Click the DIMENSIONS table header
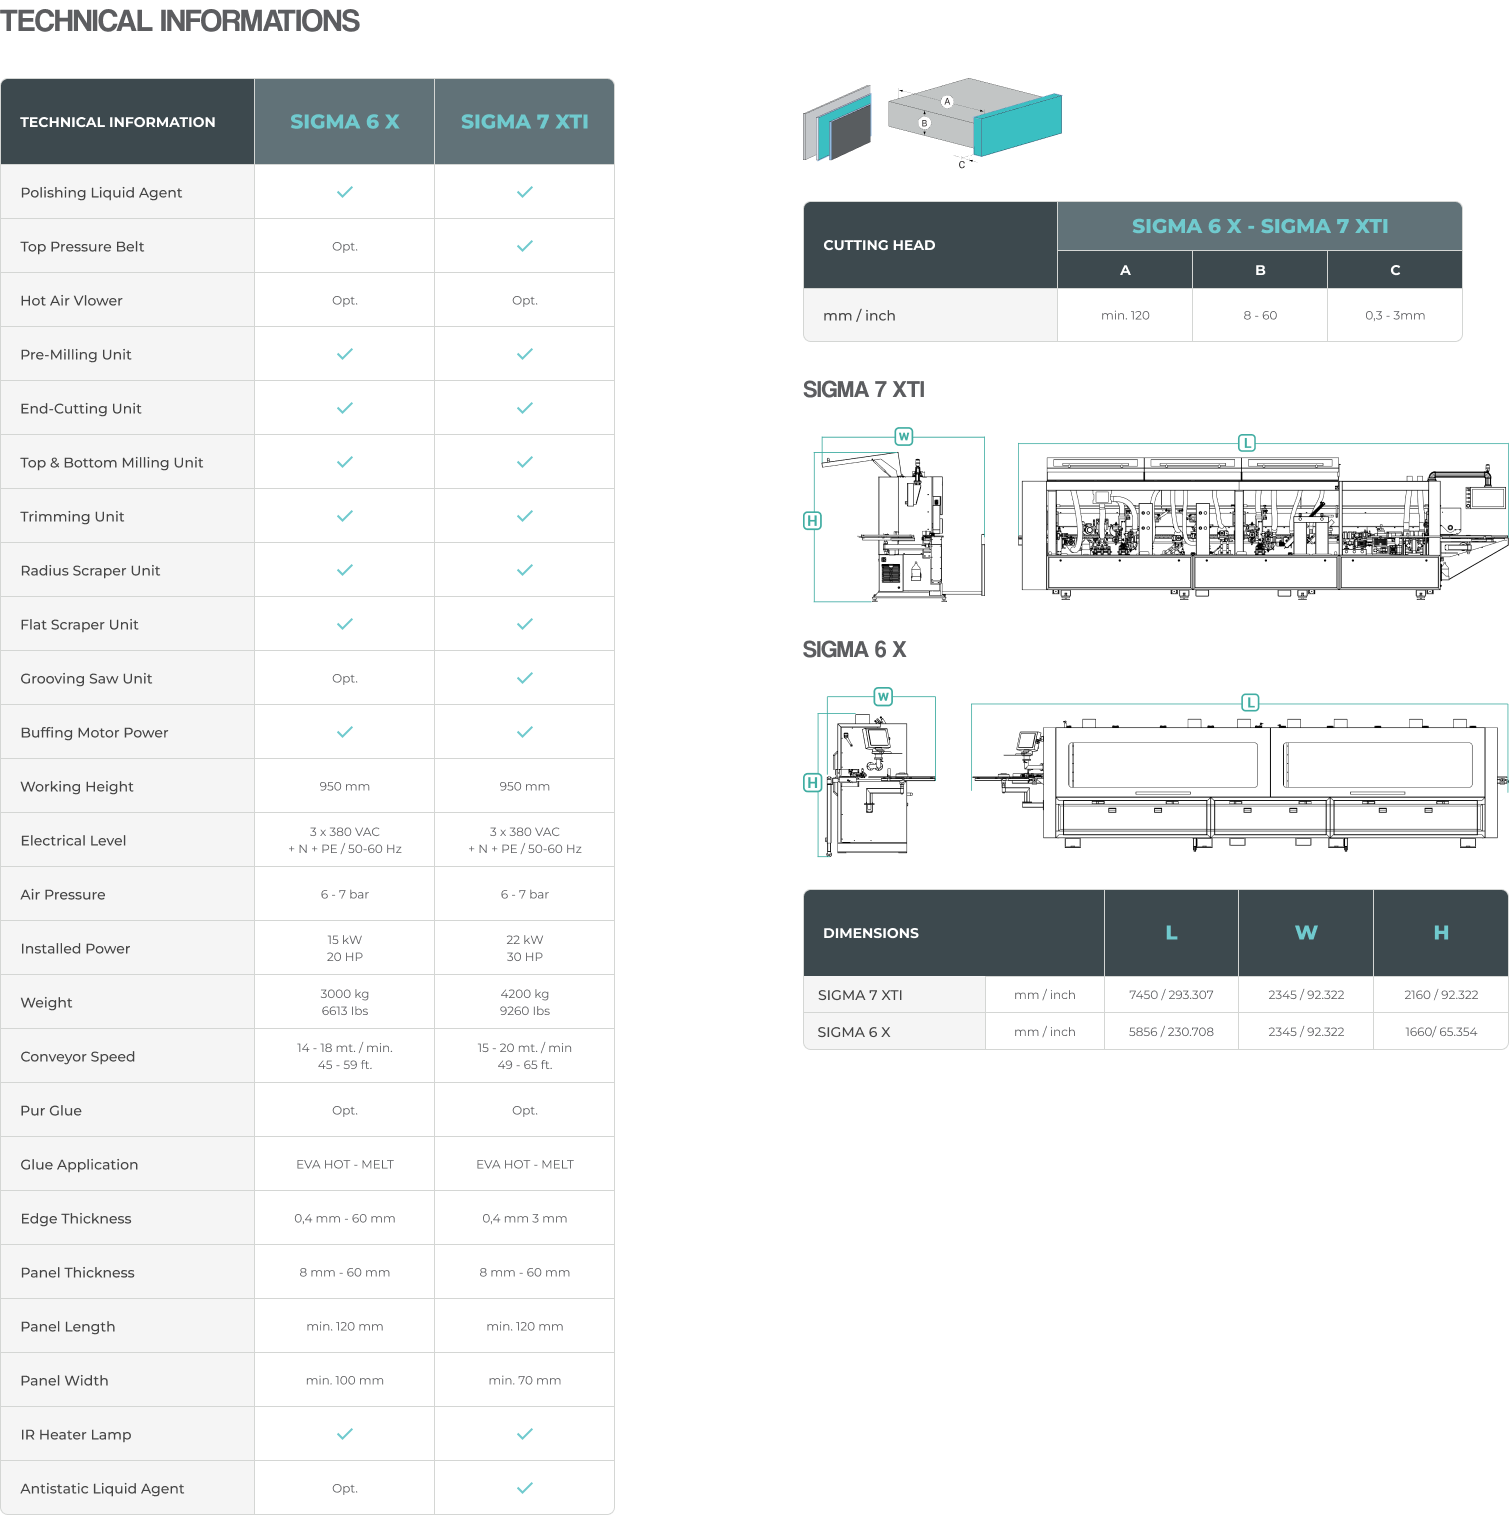1509x1515 pixels. 871,933
